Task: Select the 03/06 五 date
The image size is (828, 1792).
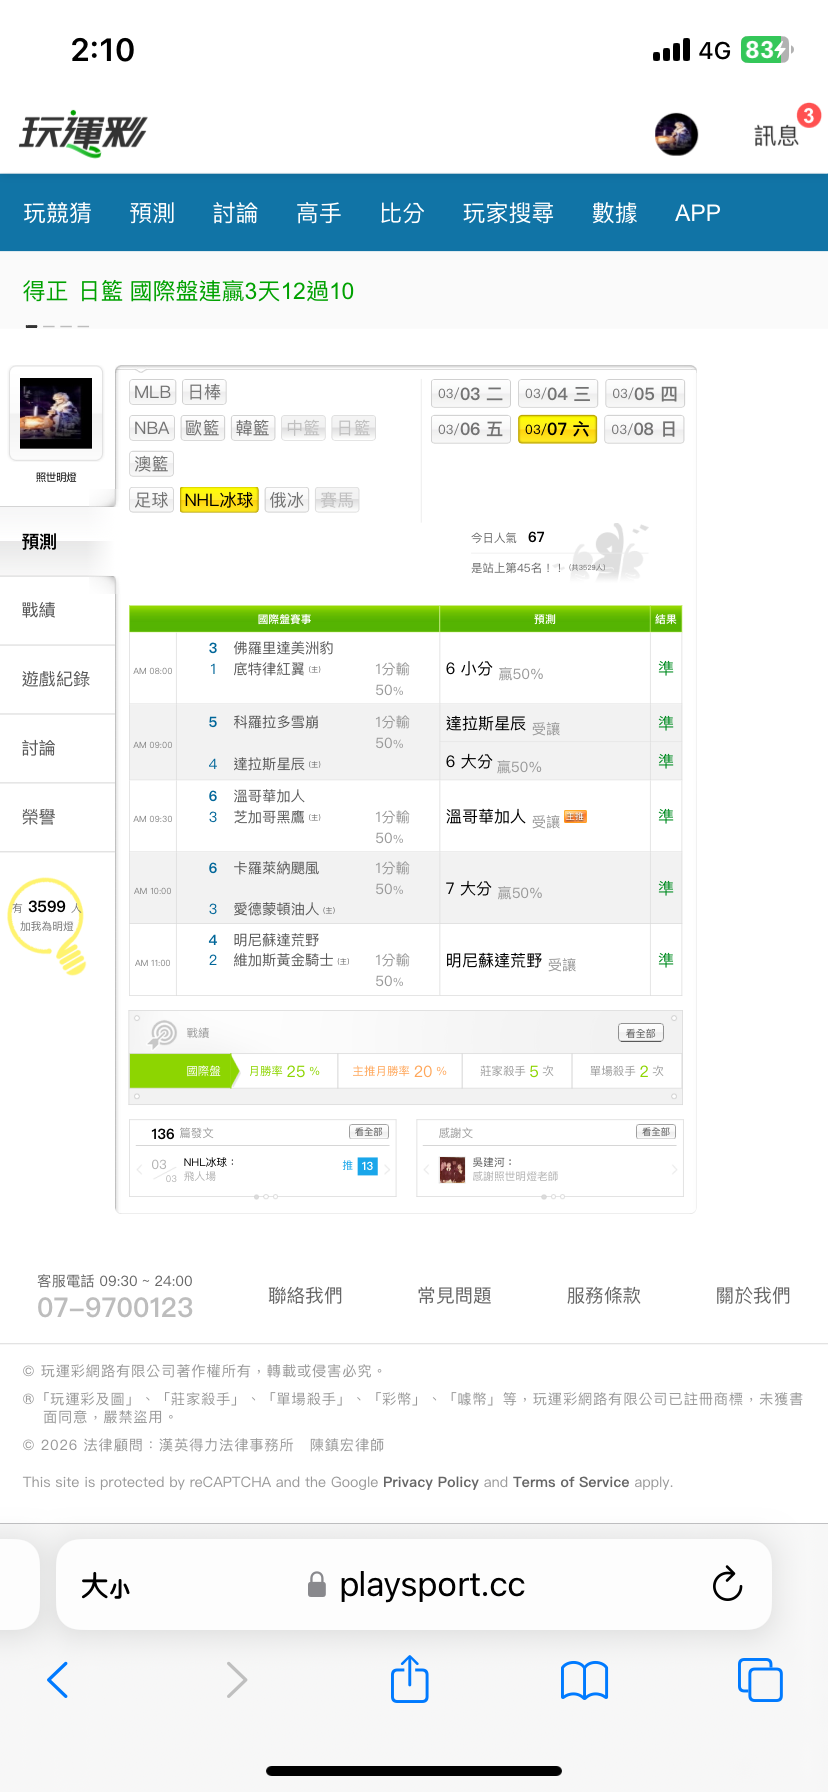Action: click(x=470, y=429)
